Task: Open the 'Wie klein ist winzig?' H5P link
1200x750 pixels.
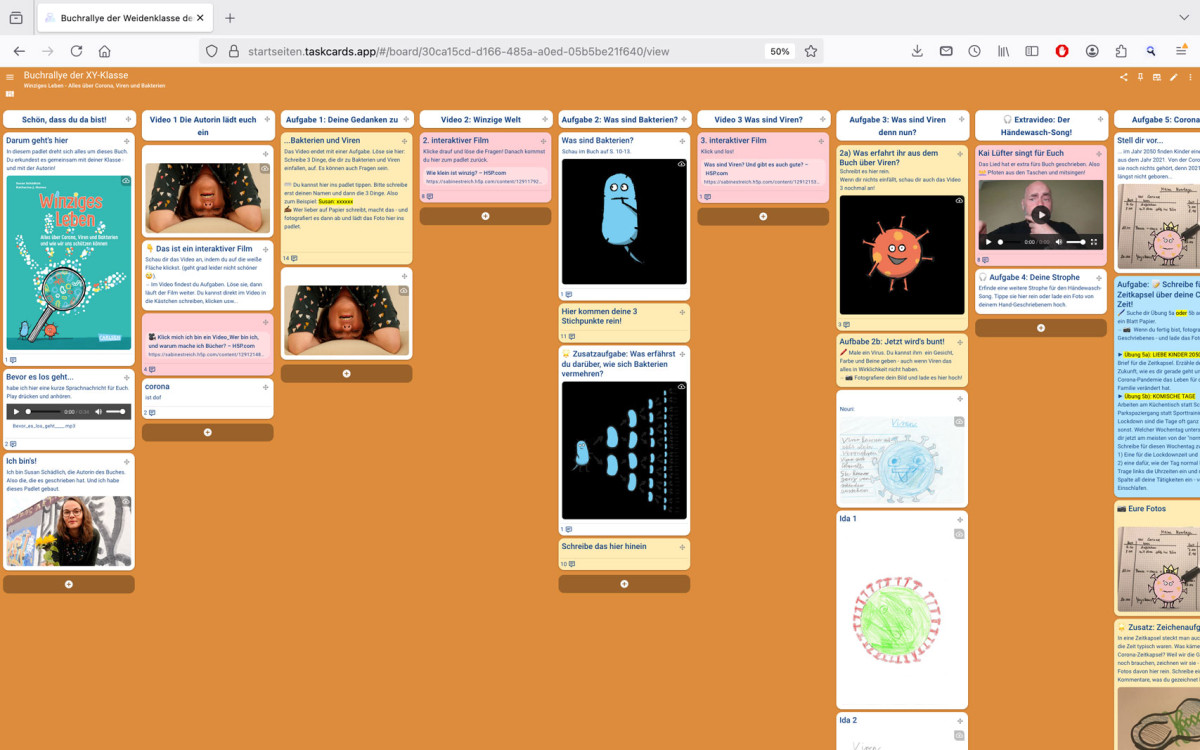Action: point(484,177)
